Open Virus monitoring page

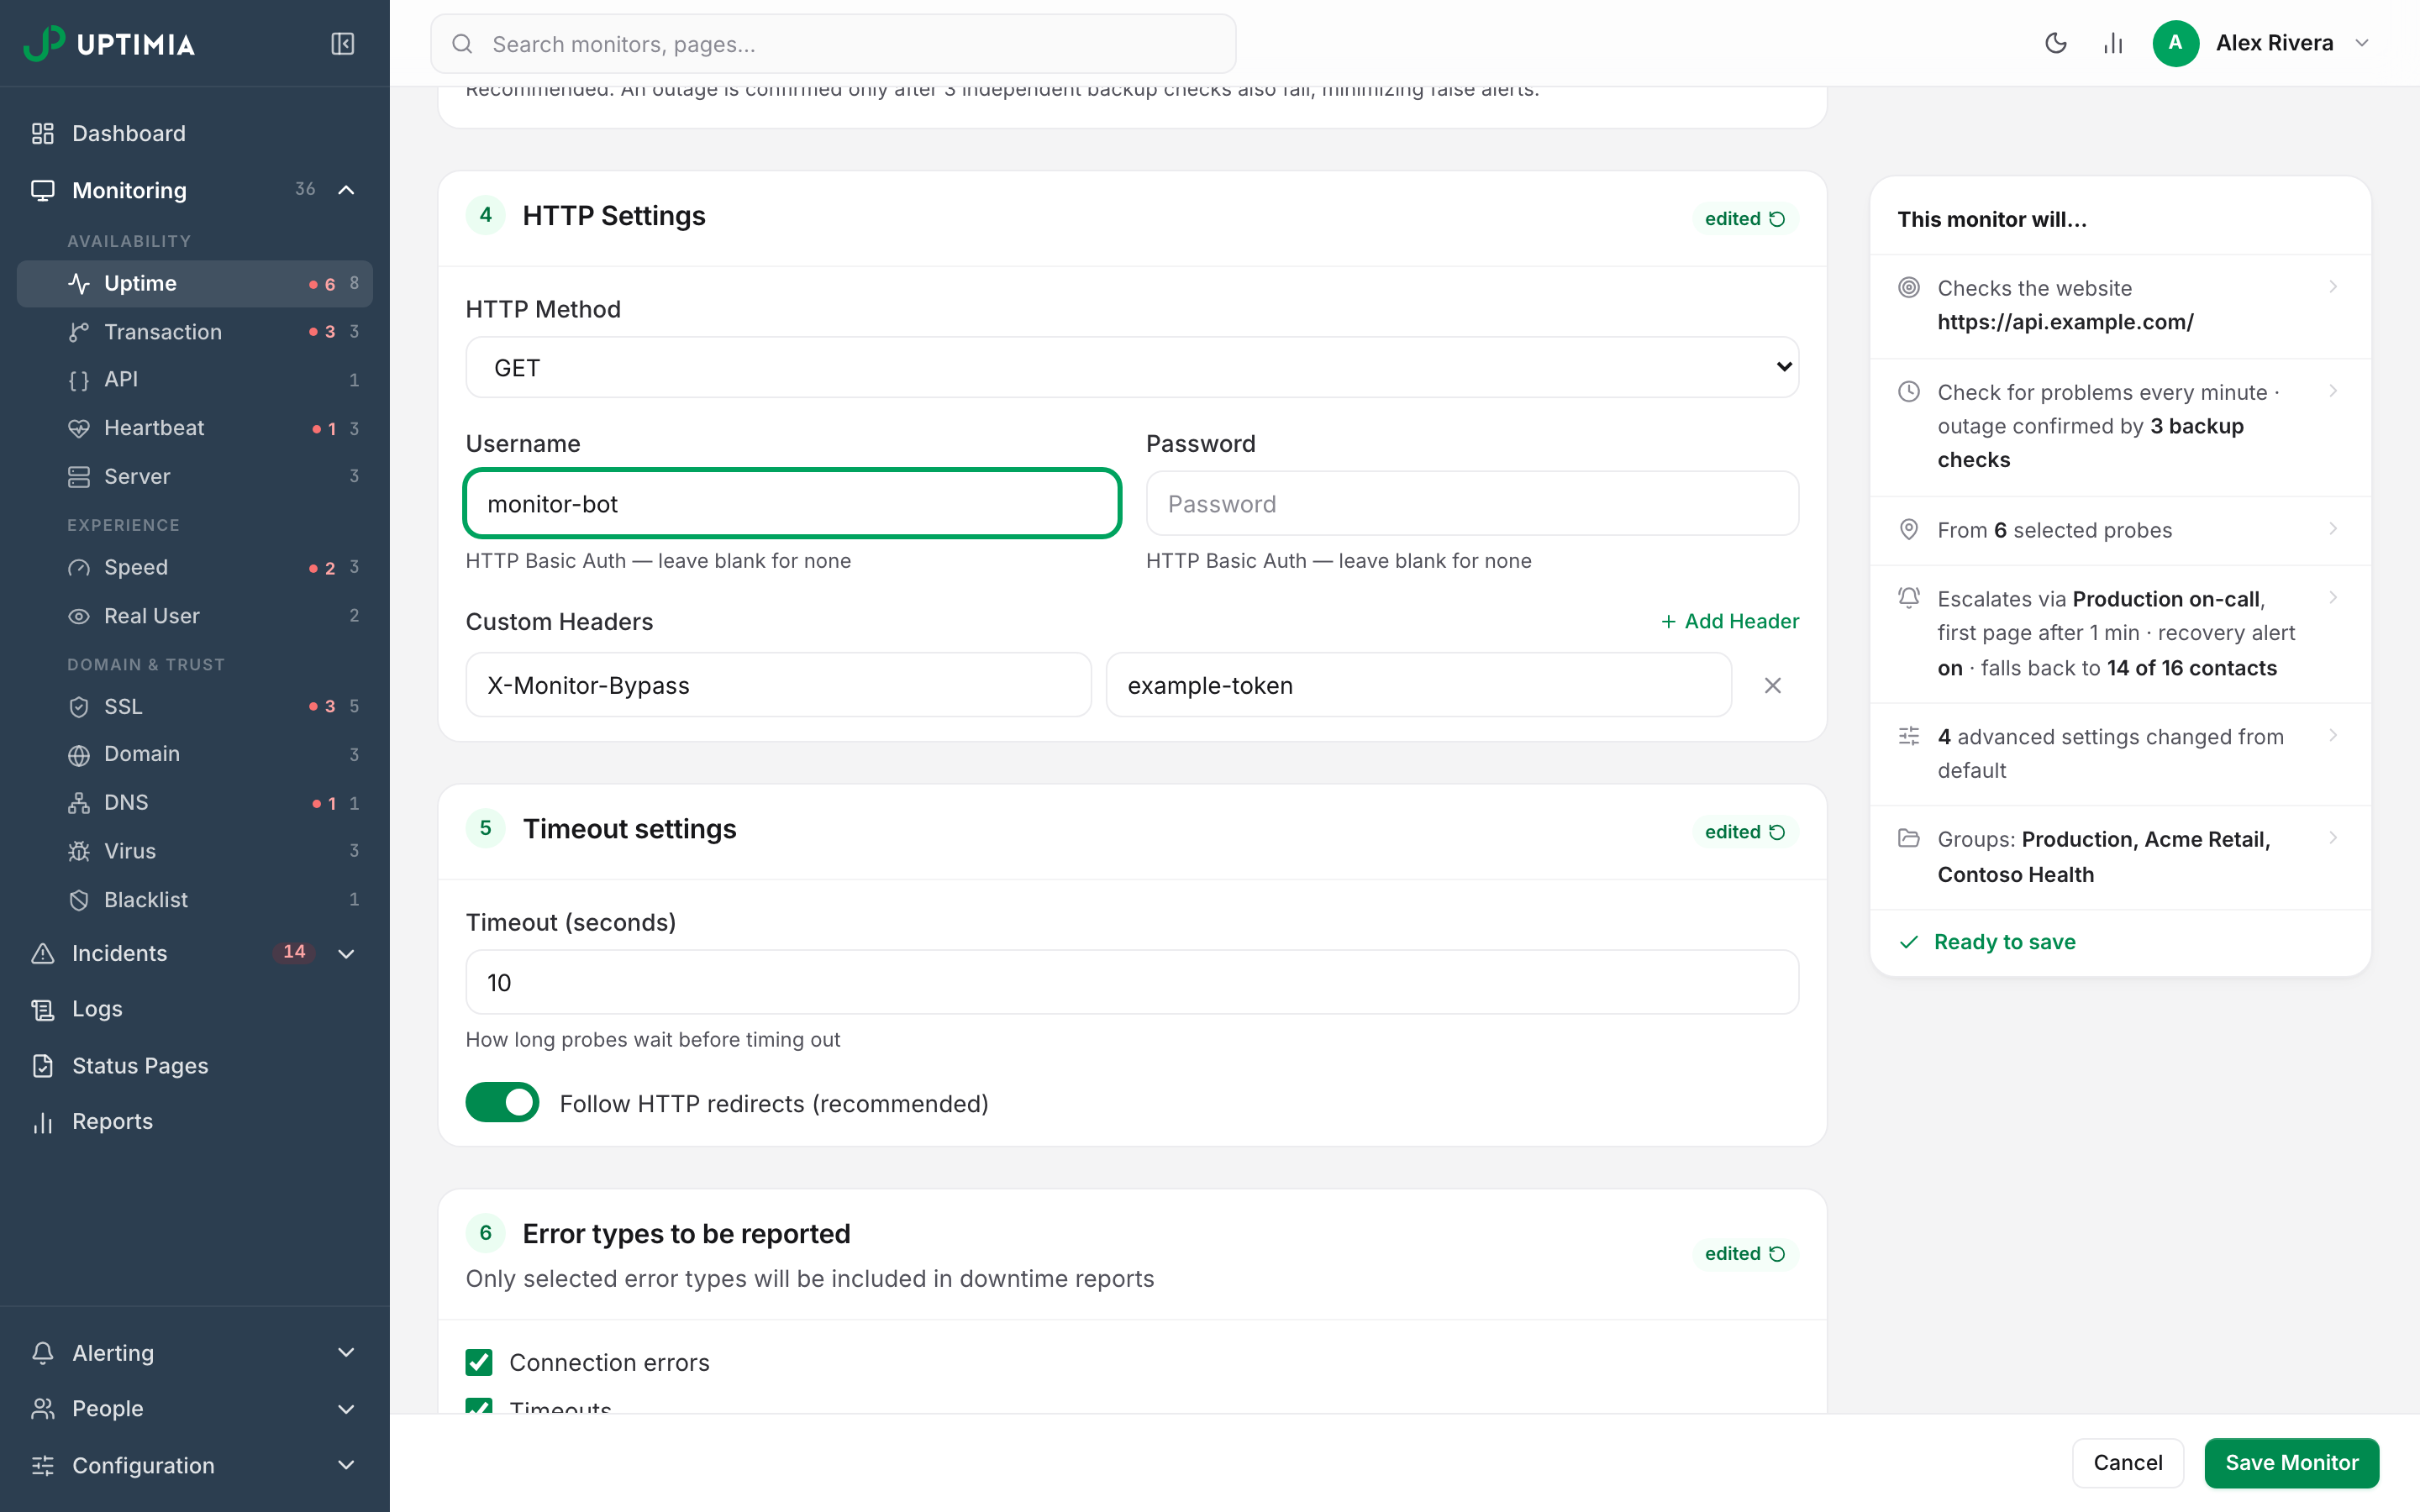tap(195, 850)
